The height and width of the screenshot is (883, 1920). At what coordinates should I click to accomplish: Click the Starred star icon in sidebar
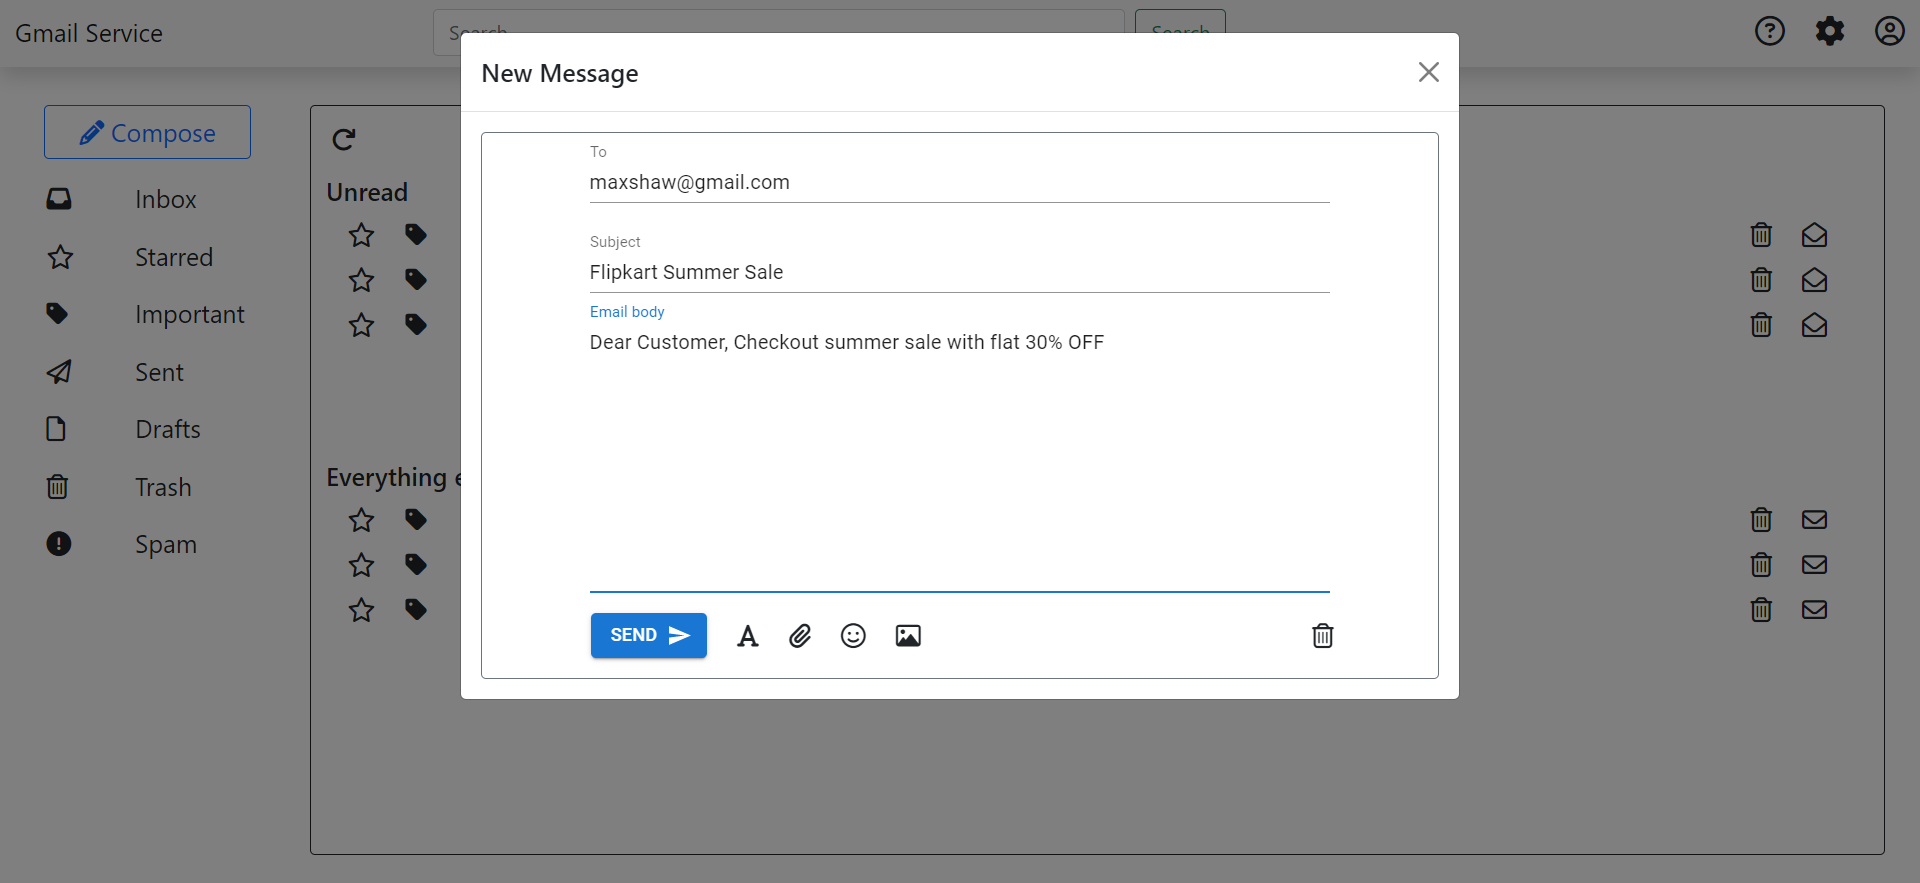coord(60,257)
